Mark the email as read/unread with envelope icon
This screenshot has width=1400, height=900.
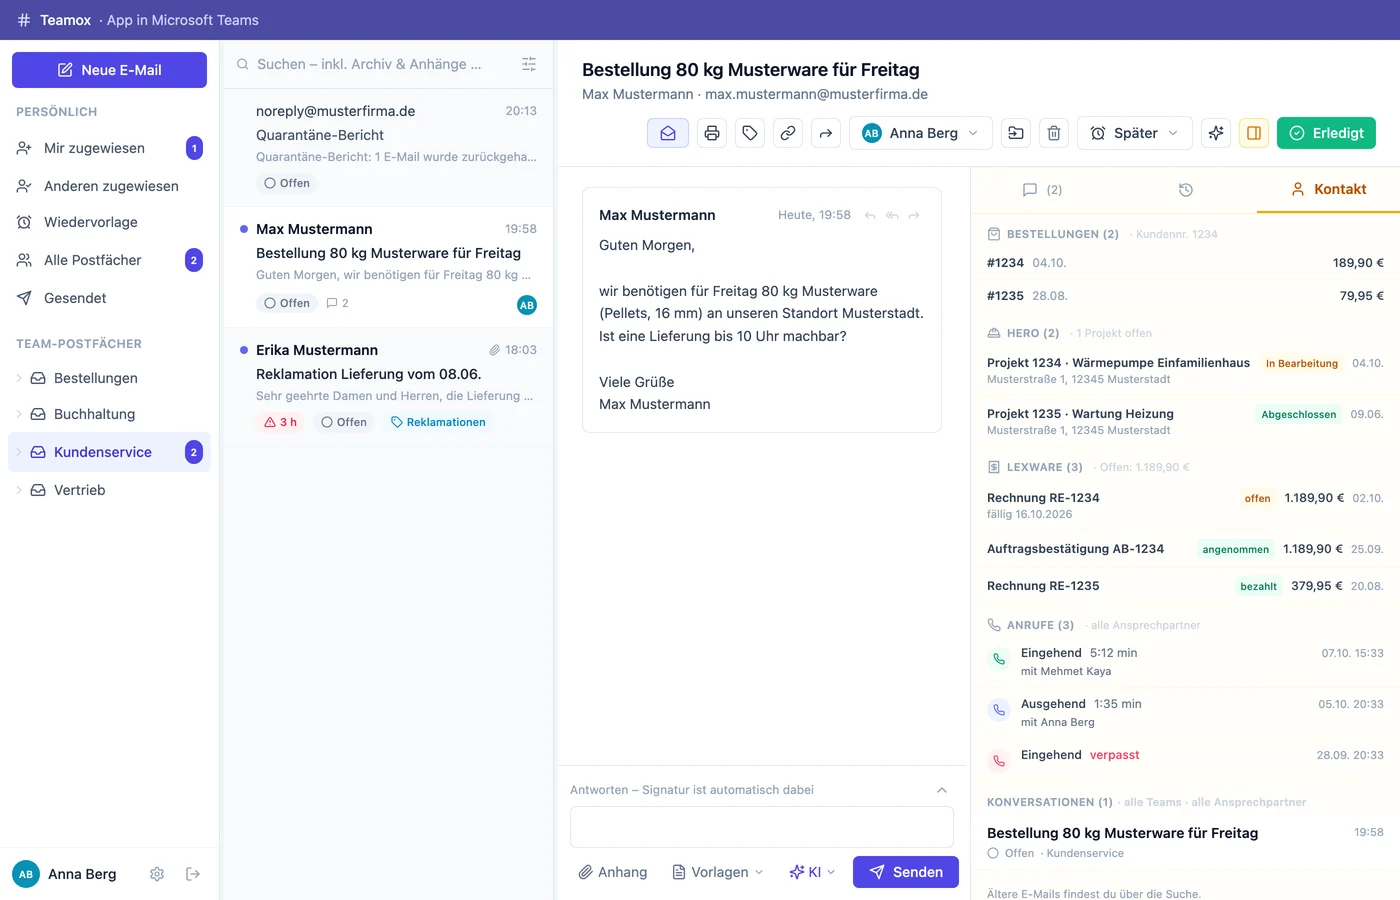pos(668,133)
